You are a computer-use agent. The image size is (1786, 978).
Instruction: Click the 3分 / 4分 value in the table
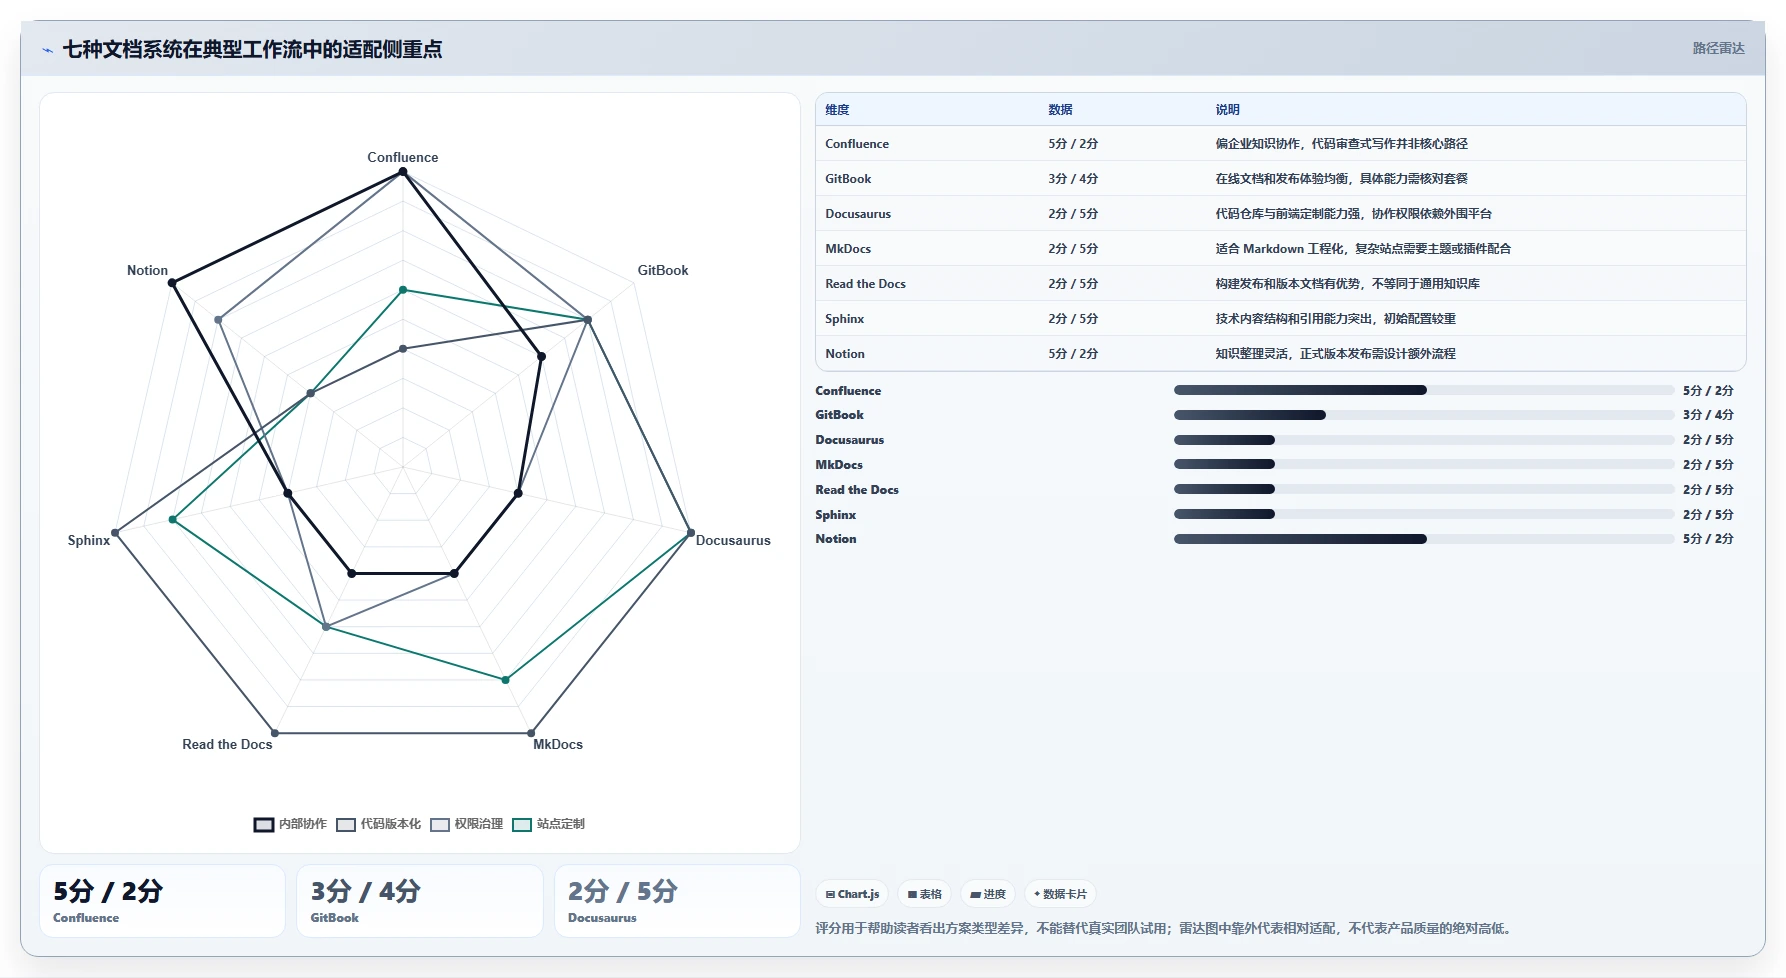[x=1073, y=179]
